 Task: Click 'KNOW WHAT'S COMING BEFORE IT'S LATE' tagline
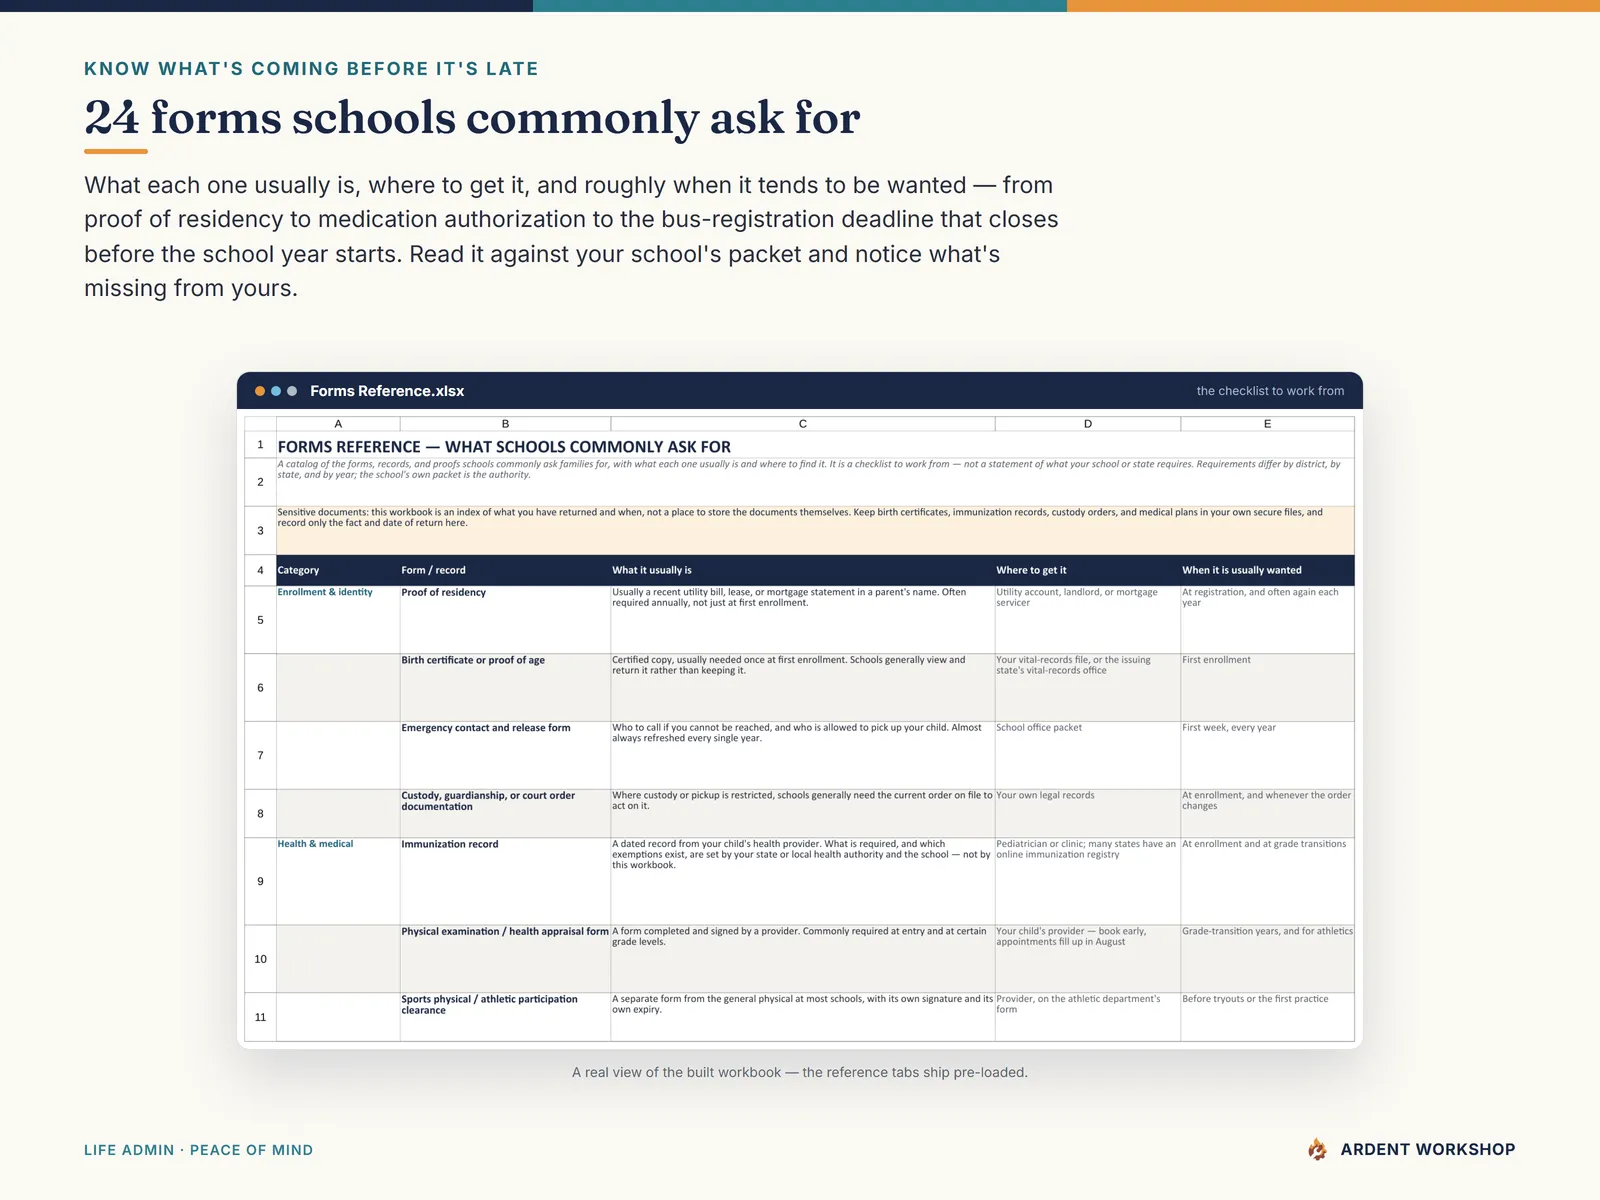click(311, 69)
